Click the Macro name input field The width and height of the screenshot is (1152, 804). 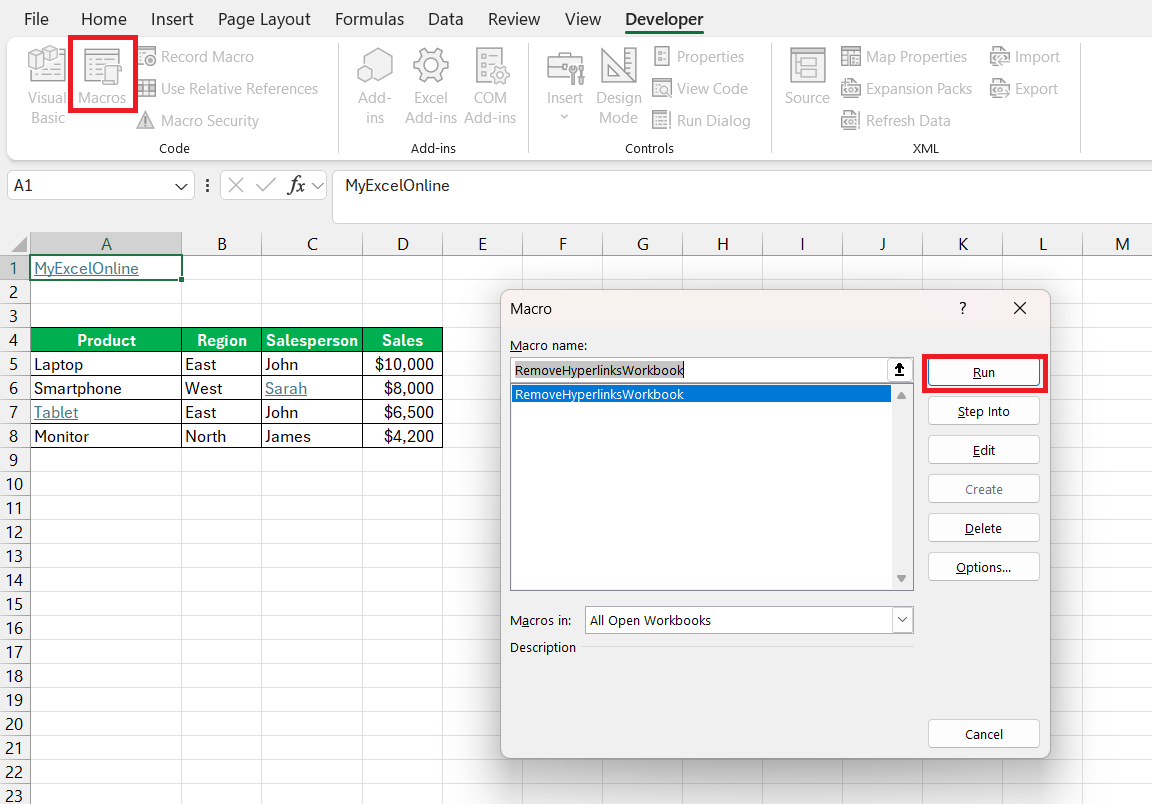pyautogui.click(x=699, y=370)
